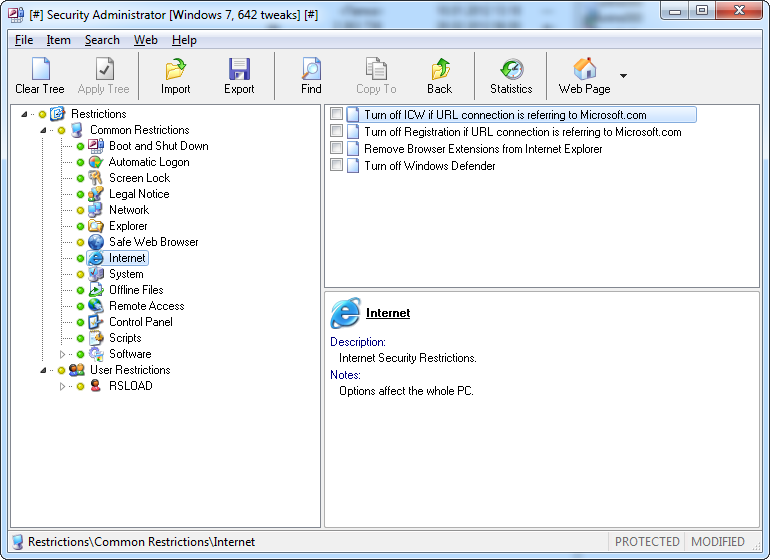Click the Web Page house icon
Screen dimensions: 770x560
[585, 69]
